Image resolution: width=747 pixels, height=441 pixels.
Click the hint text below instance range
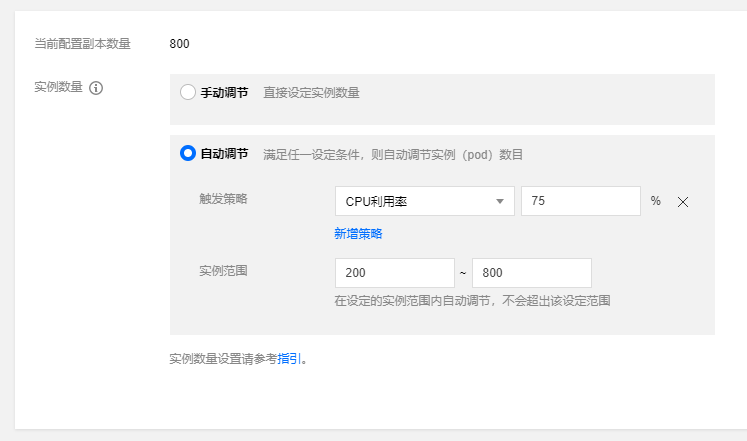(472, 300)
